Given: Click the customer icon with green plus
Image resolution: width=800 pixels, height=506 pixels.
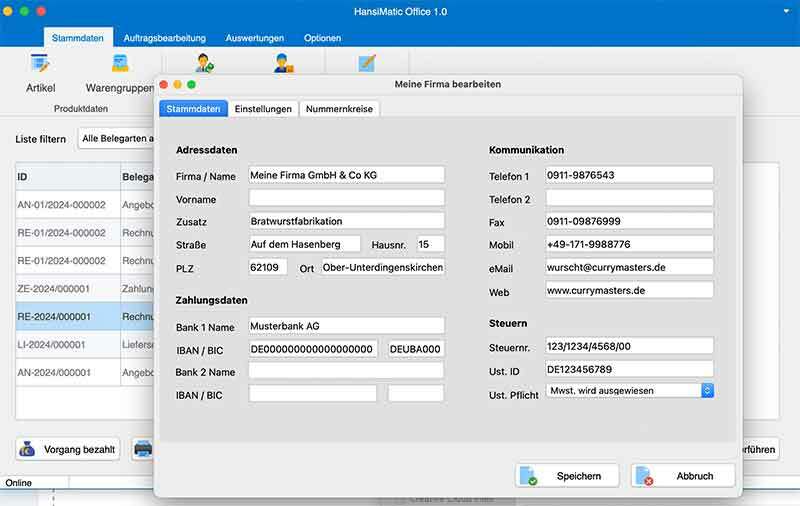Looking at the screenshot, I should click(x=204, y=64).
